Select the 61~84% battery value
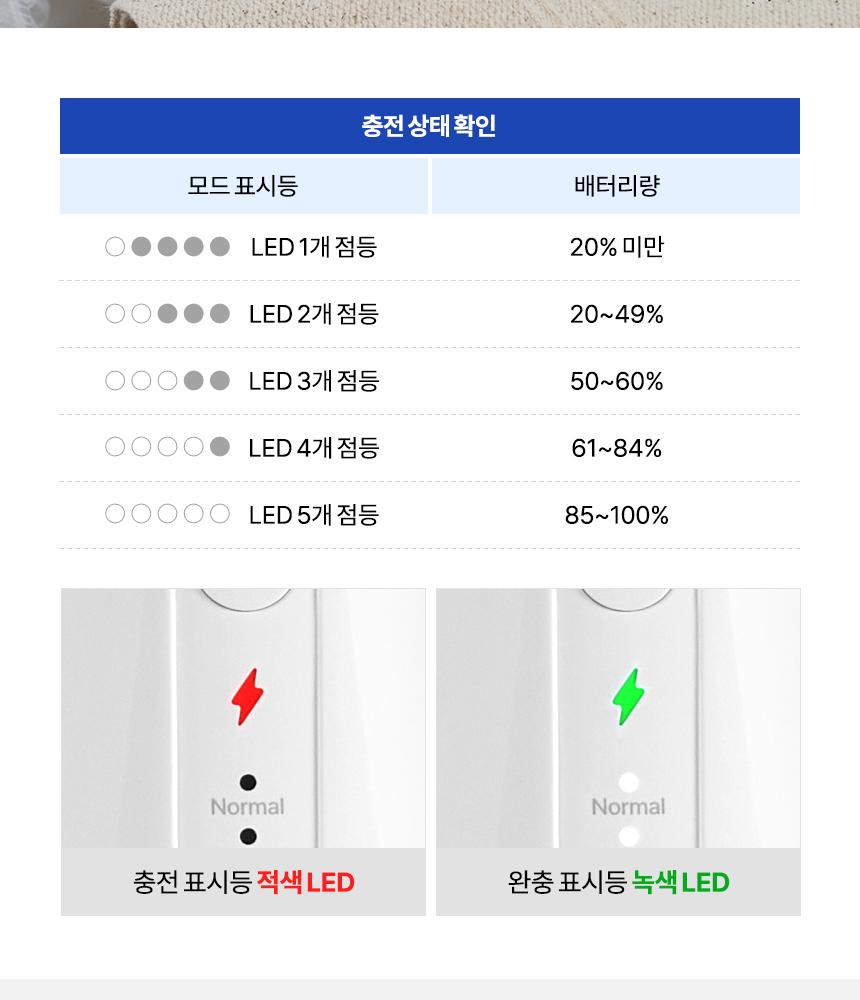The height and width of the screenshot is (1000, 860). pyautogui.click(x=616, y=448)
